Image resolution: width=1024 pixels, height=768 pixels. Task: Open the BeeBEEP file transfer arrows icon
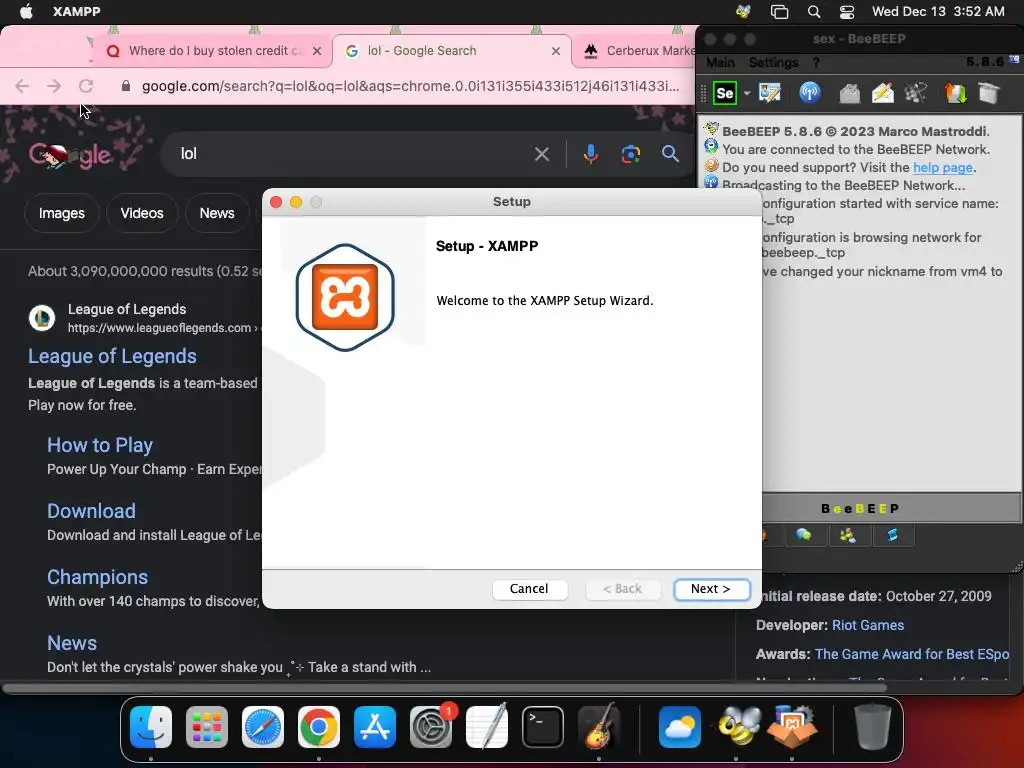tap(955, 93)
